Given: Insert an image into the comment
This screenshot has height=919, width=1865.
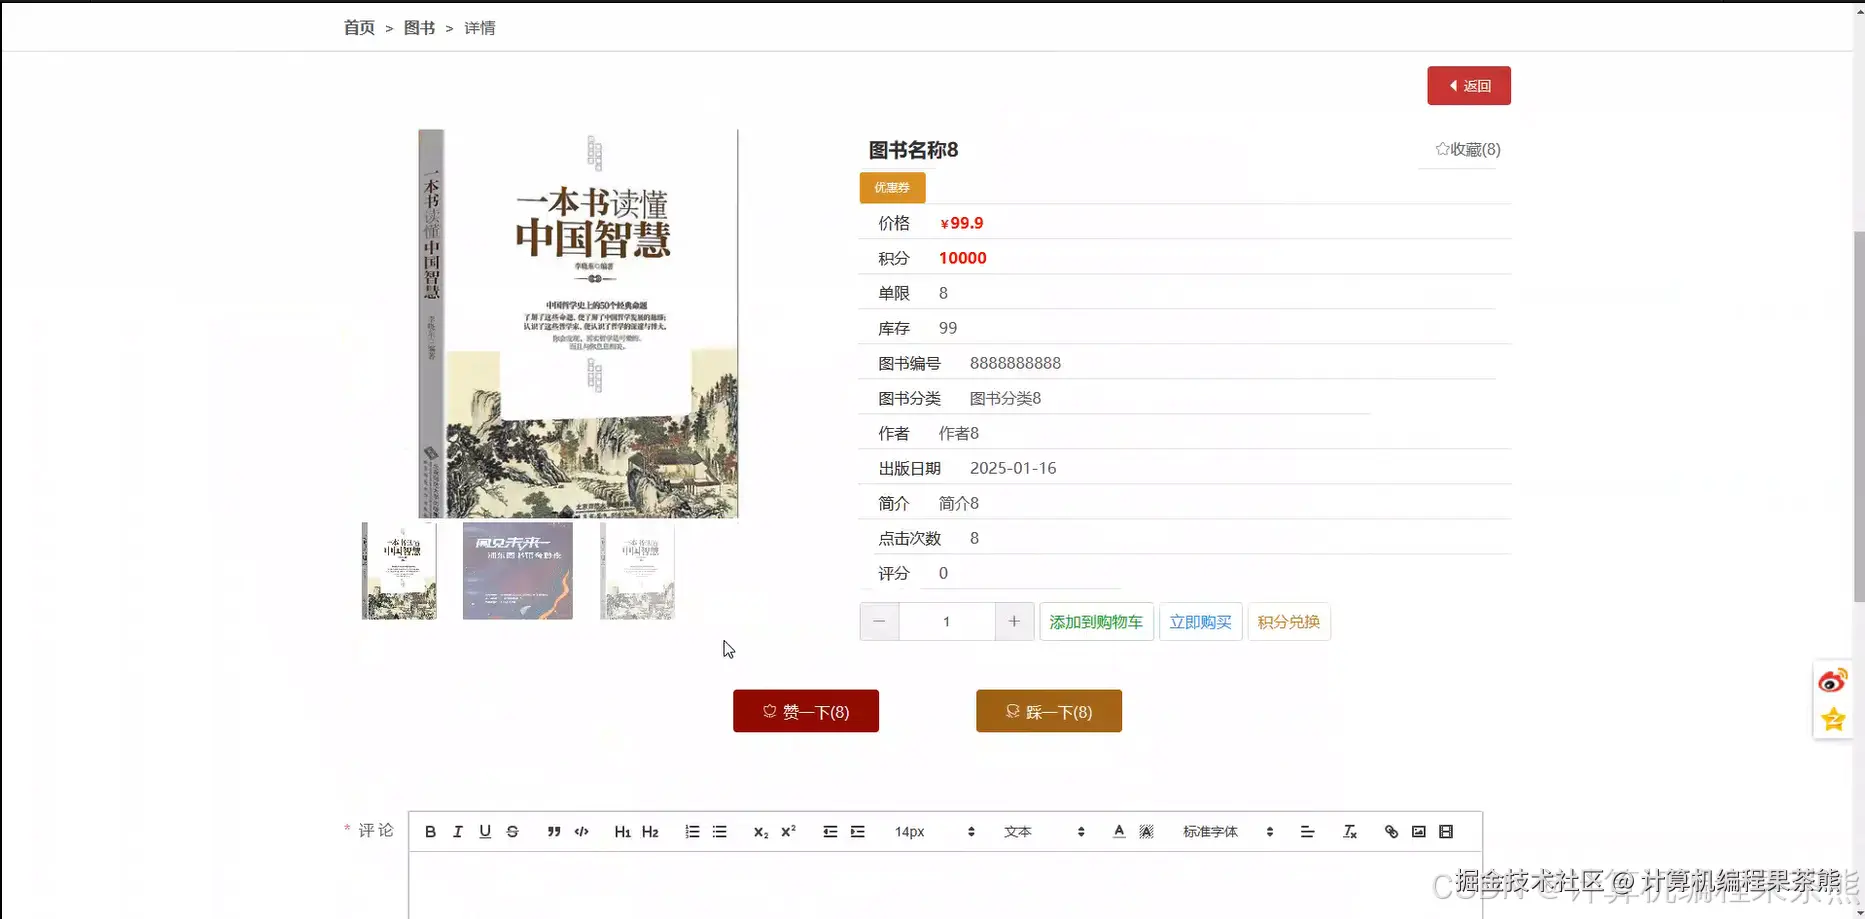Looking at the screenshot, I should click(x=1418, y=831).
